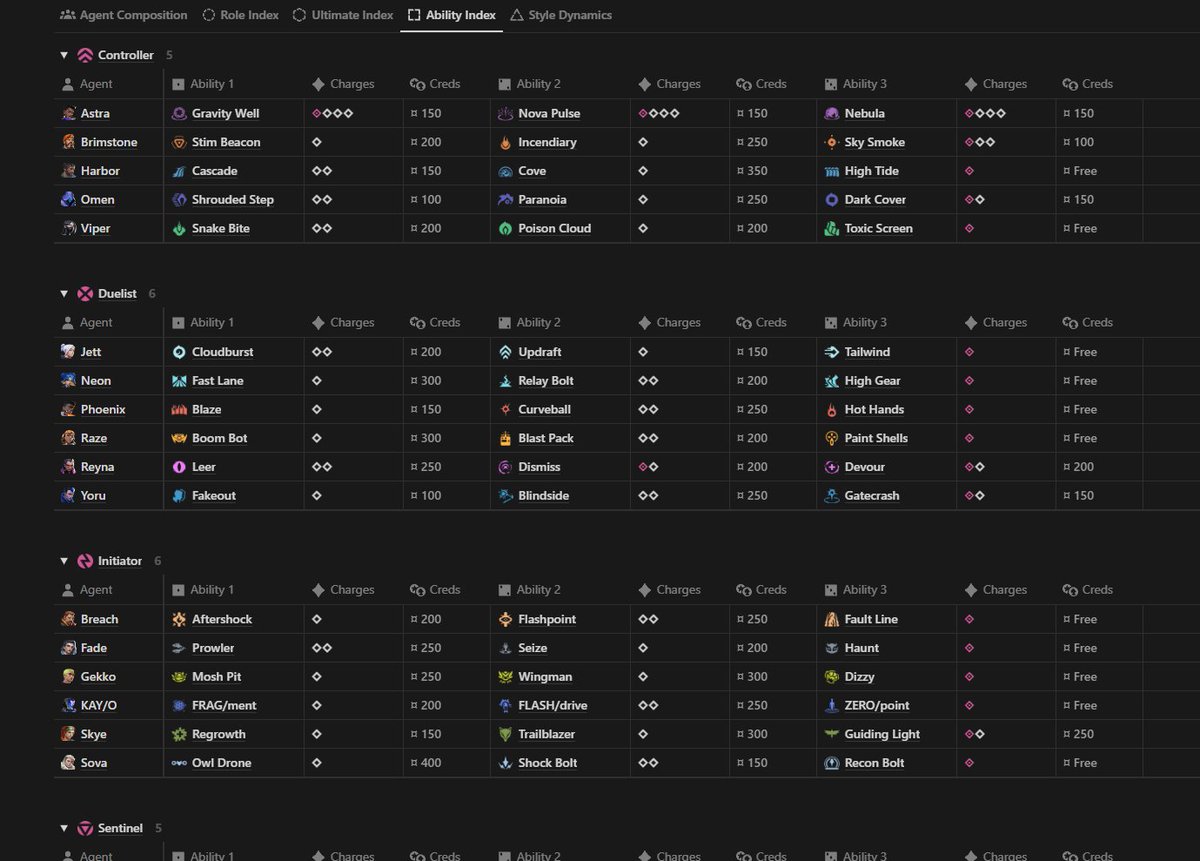Open the Phoenix agent row

103,409
